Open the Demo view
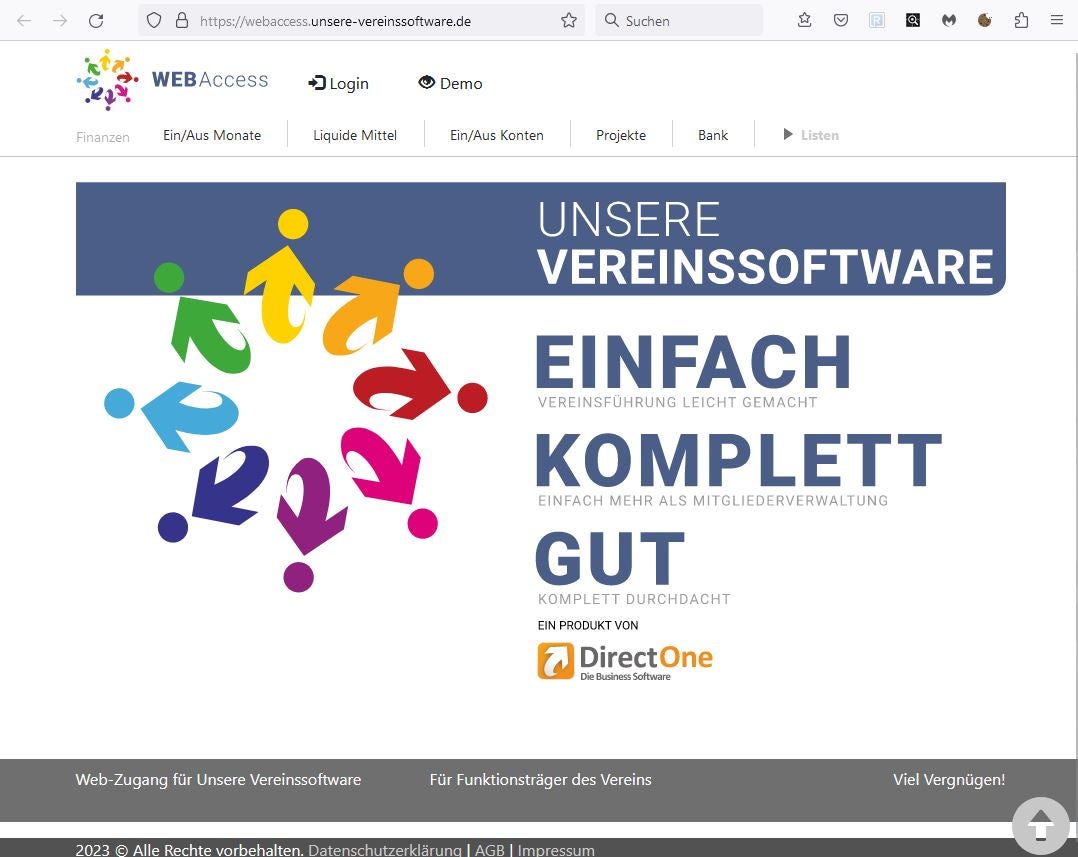The width and height of the screenshot is (1078, 857). [450, 83]
